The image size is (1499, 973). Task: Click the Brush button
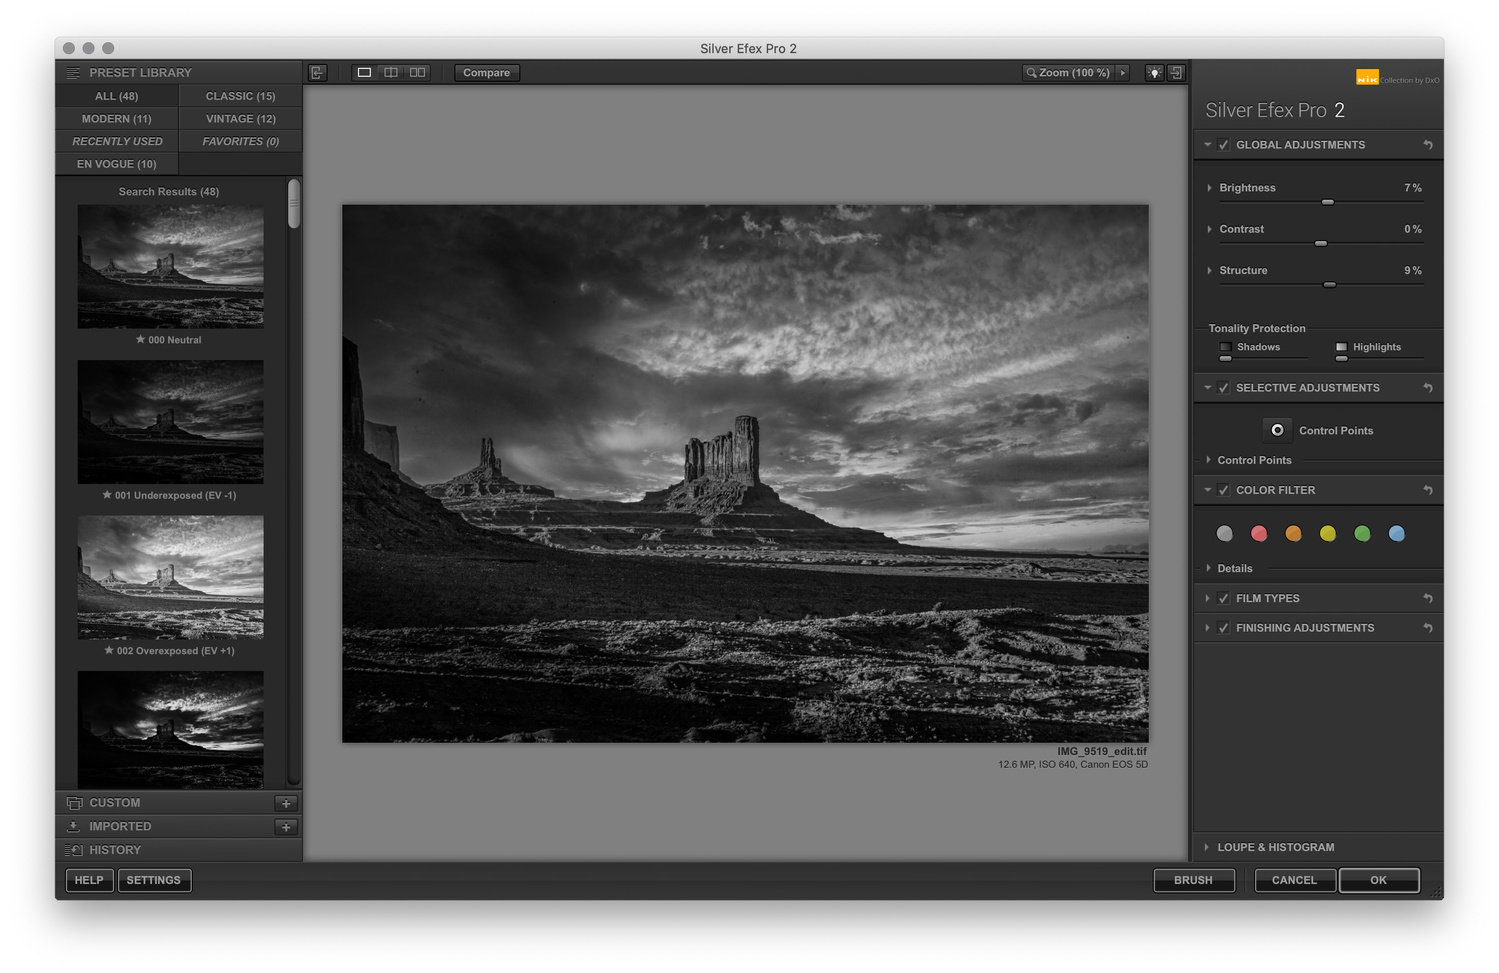[x=1193, y=880]
